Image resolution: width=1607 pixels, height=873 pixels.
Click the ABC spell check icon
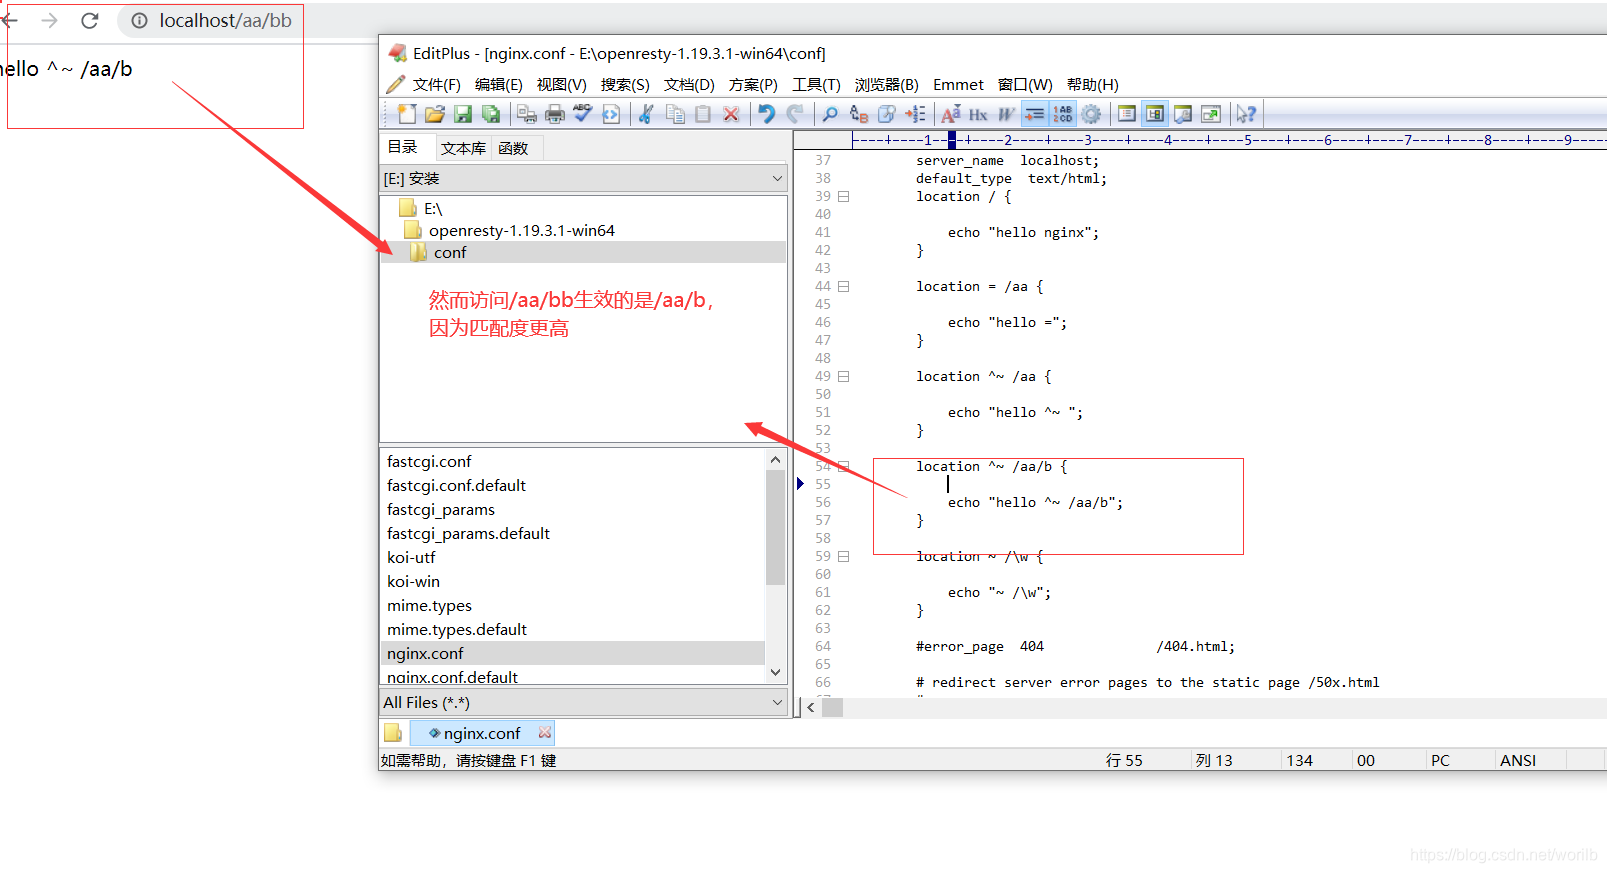pos(583,114)
